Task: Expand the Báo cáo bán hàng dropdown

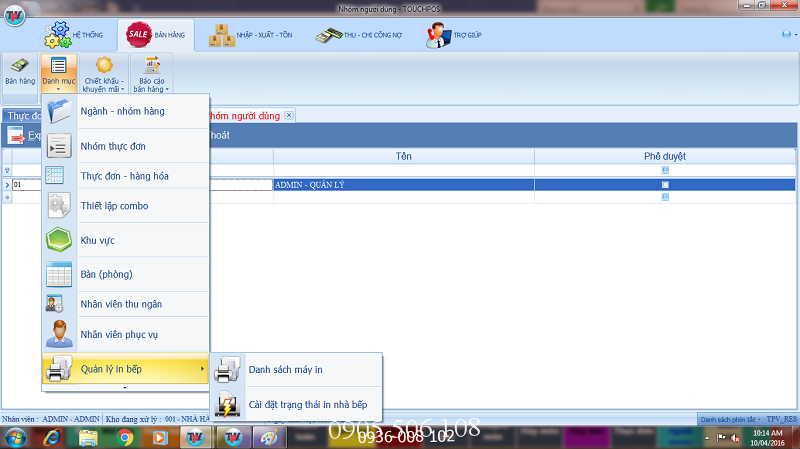Action: point(167,89)
